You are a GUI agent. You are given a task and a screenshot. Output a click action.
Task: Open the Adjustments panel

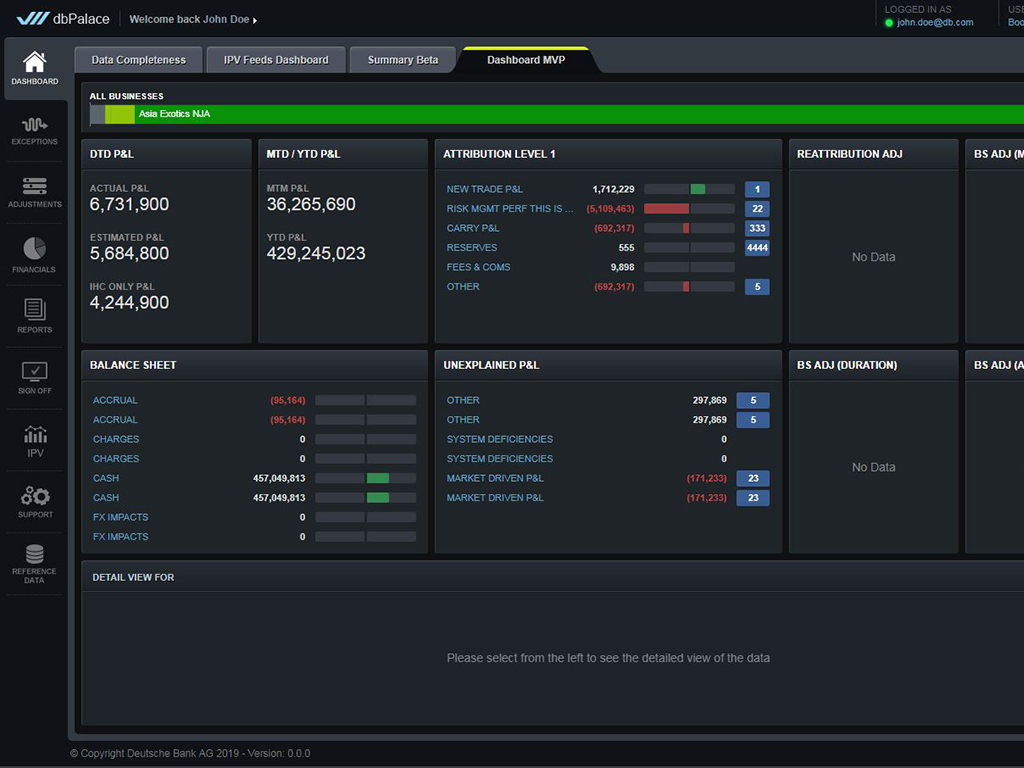point(34,190)
